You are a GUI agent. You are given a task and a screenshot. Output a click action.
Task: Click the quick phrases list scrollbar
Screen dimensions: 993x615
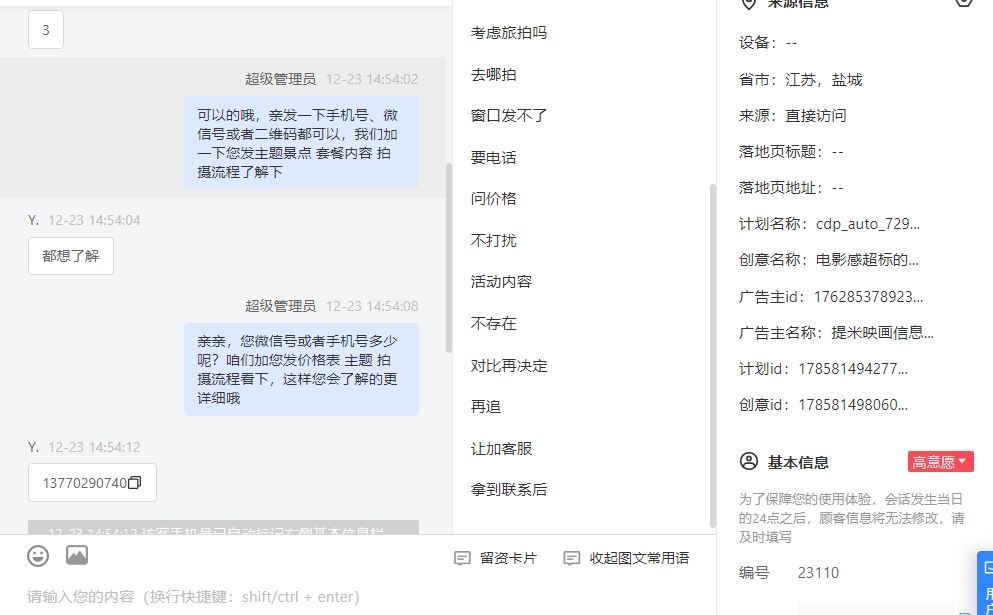[712, 356]
